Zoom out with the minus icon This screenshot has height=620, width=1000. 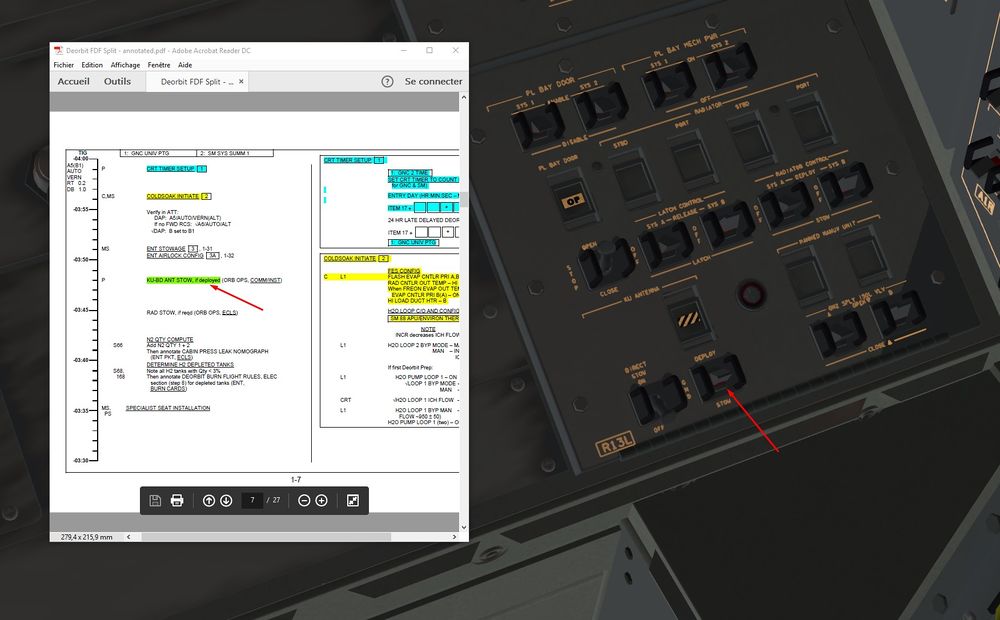coord(304,501)
